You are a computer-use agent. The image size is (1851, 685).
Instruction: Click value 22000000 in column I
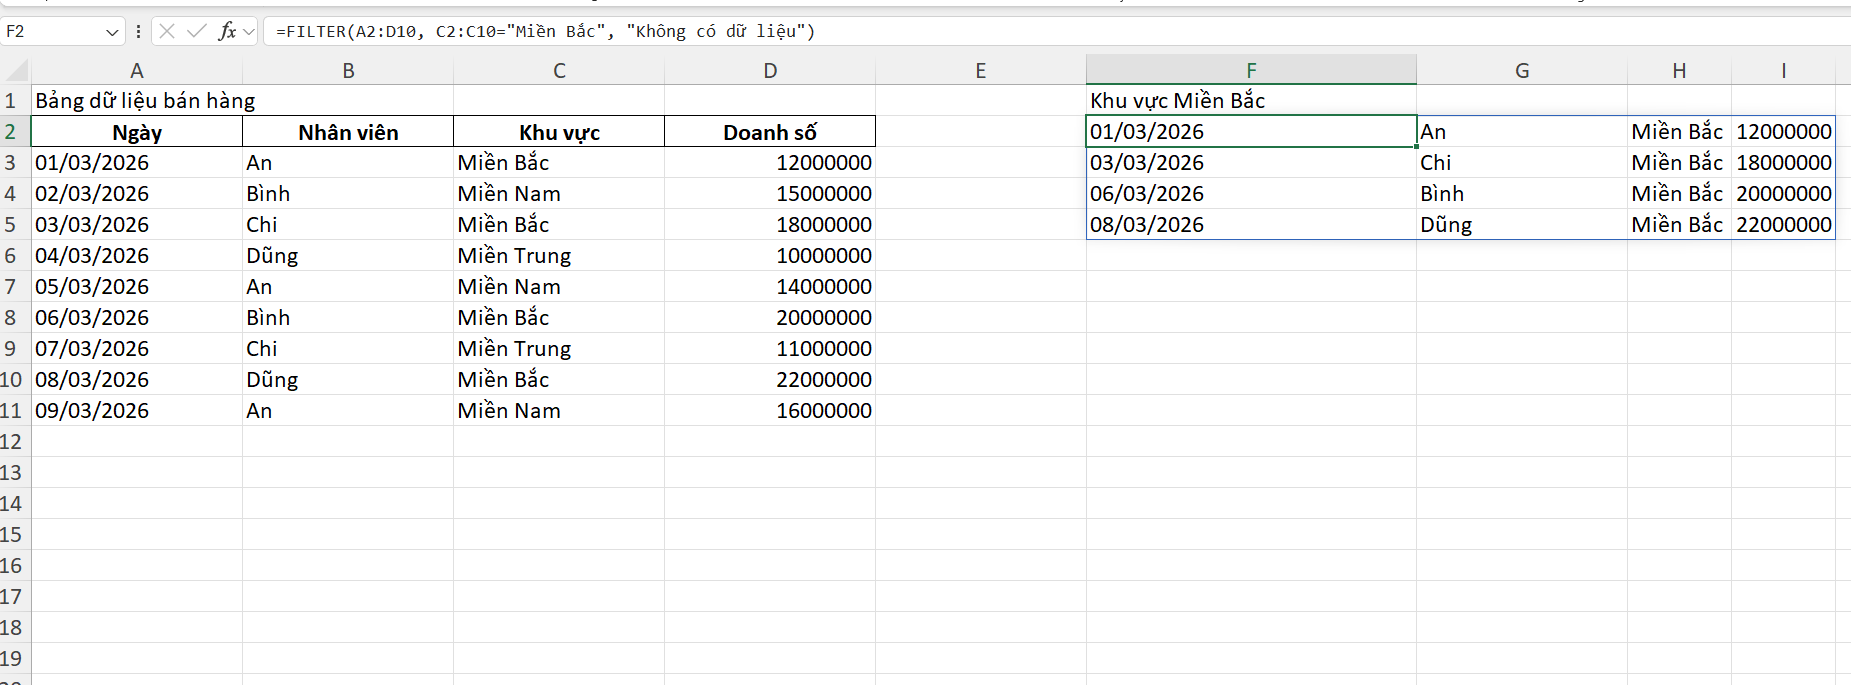[1783, 225]
